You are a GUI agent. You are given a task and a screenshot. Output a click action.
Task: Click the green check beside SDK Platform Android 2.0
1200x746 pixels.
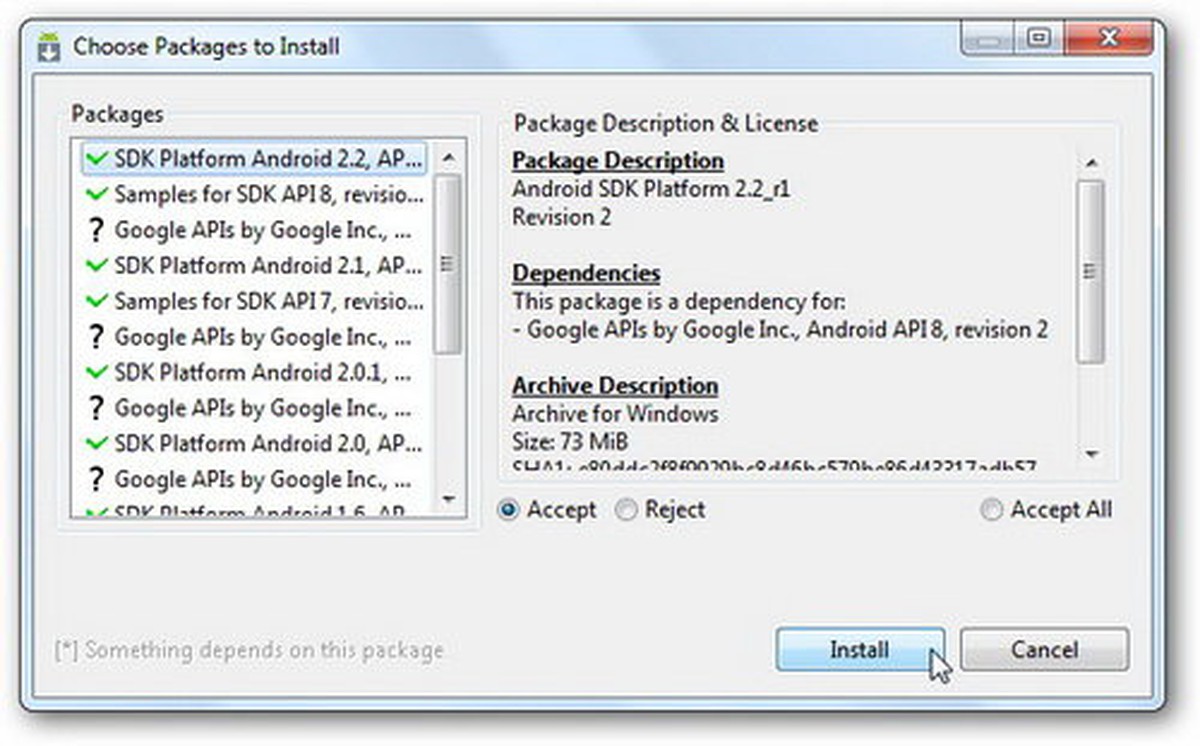click(x=96, y=443)
